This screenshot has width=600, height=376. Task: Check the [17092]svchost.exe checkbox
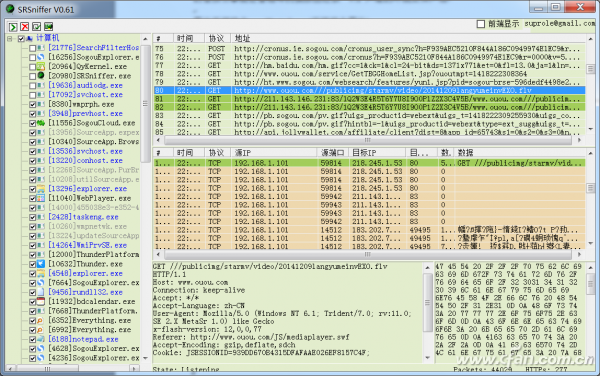click(x=33, y=95)
